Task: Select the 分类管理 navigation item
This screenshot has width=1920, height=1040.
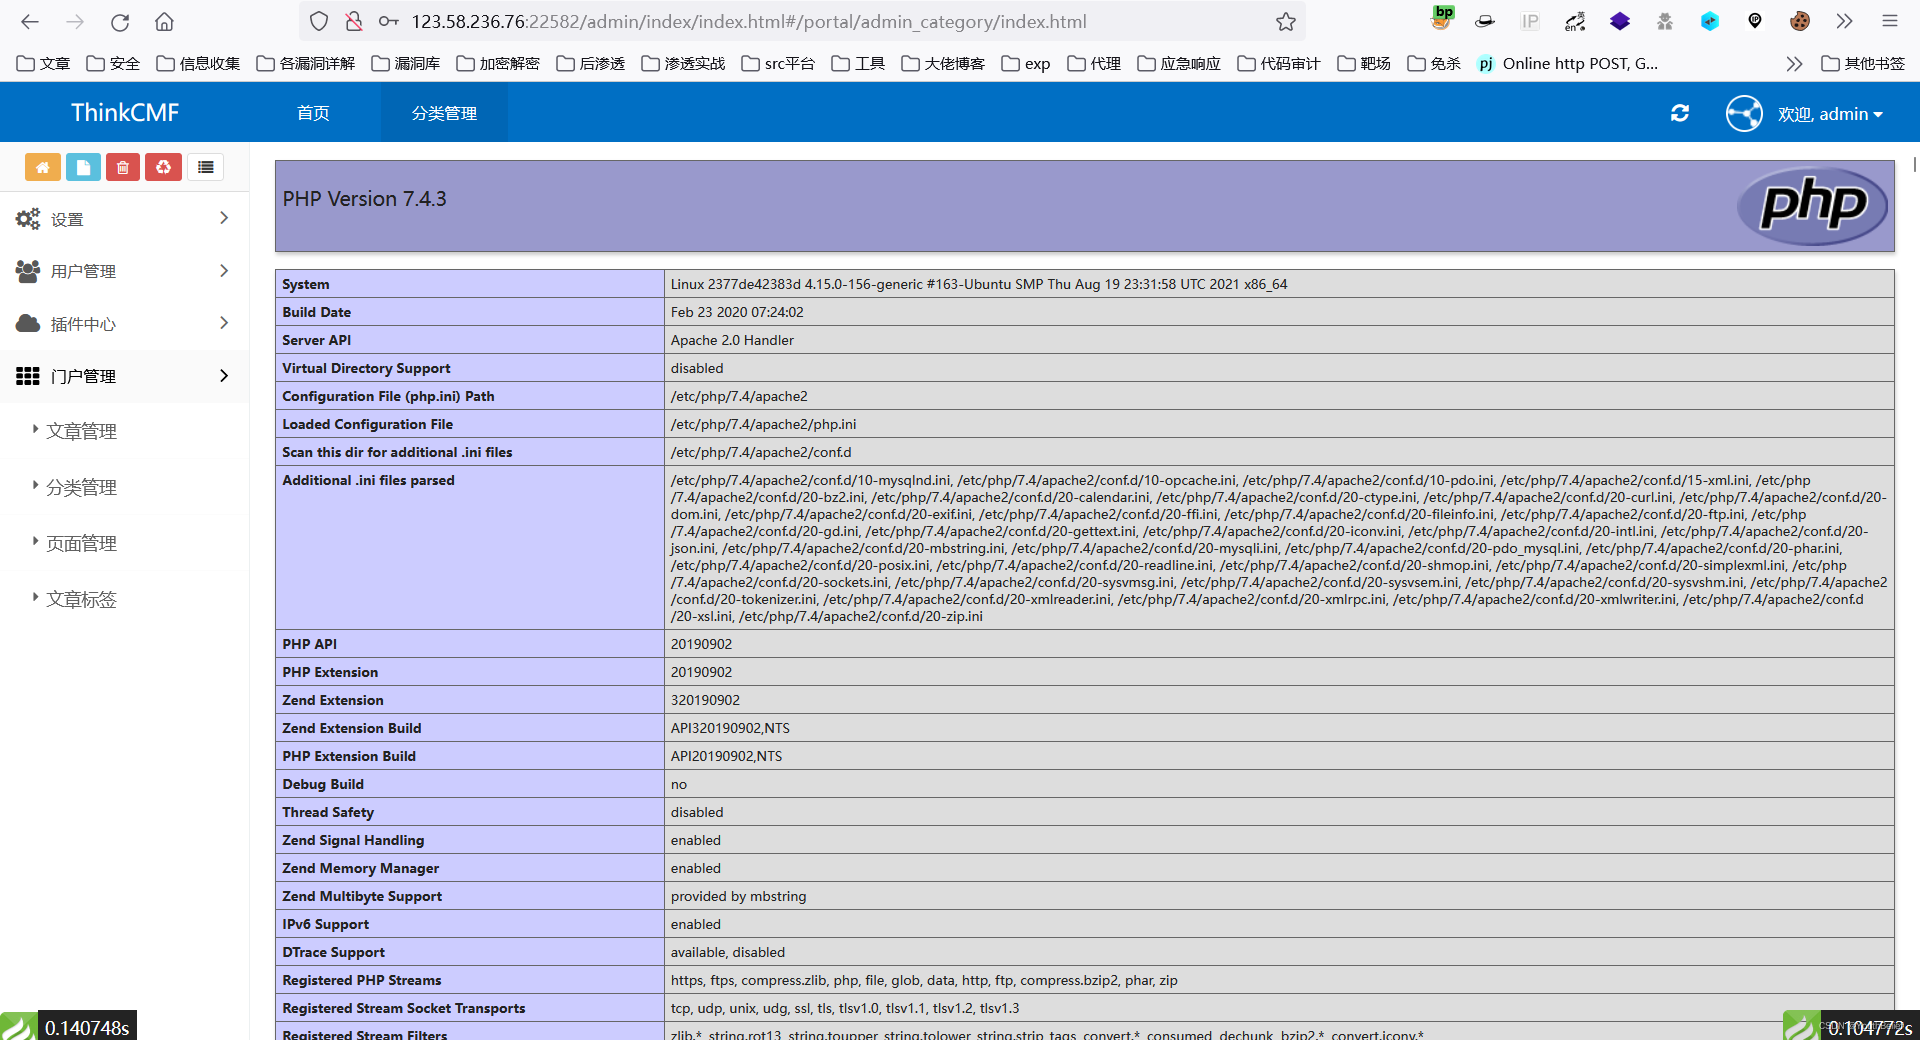Action: coord(443,112)
